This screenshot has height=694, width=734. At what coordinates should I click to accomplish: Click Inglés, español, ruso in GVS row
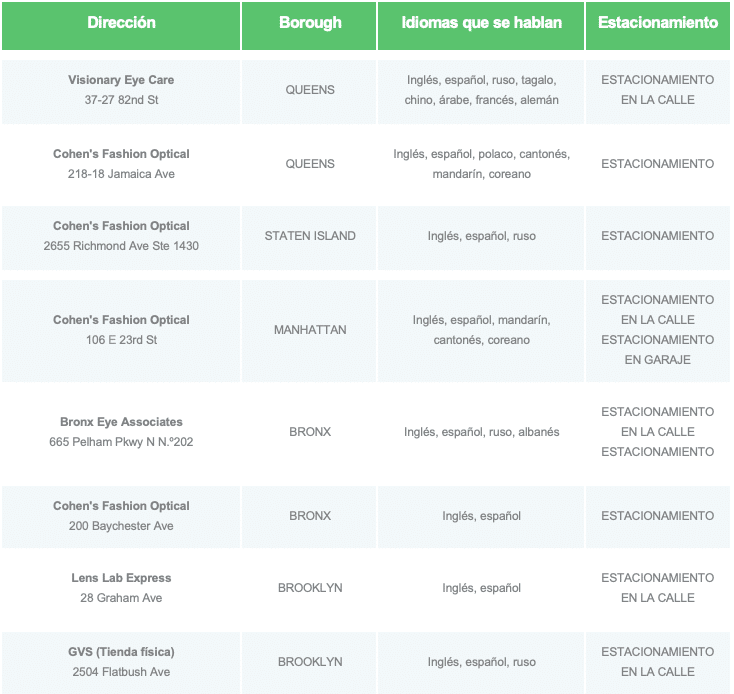tap(481, 662)
